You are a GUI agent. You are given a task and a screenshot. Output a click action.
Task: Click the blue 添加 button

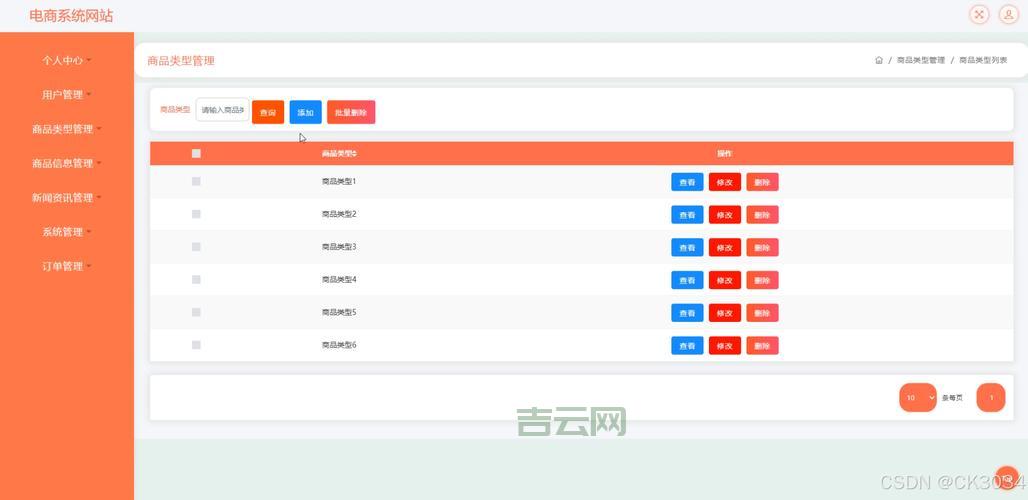pyautogui.click(x=305, y=113)
